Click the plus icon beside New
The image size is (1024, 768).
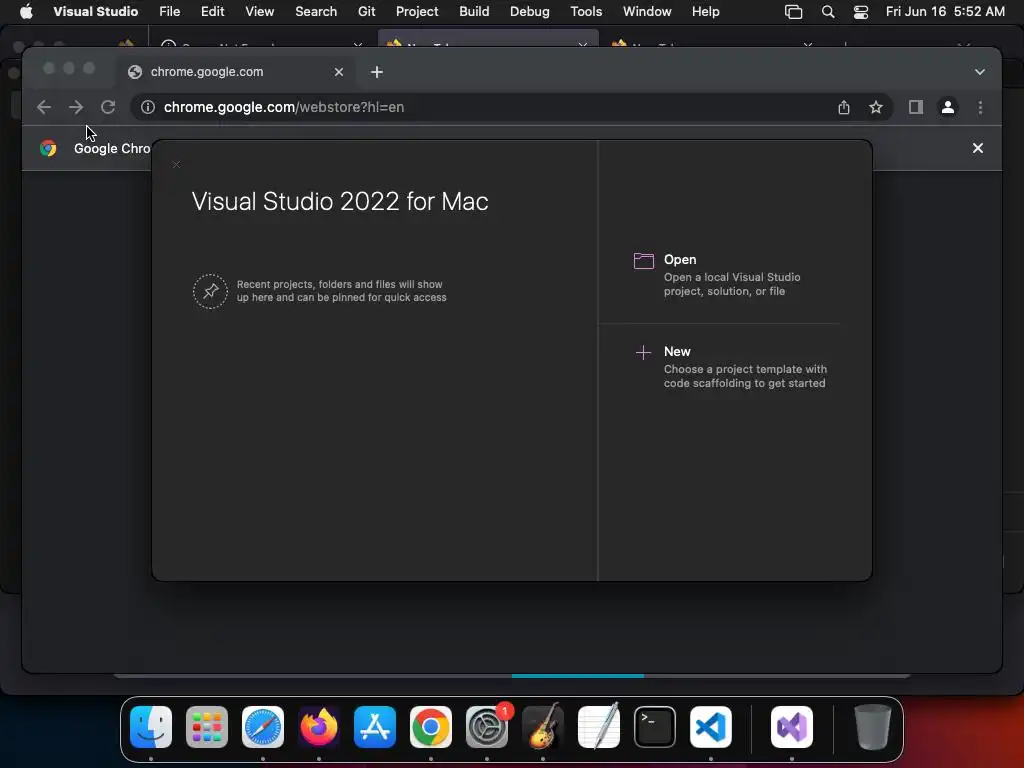[x=643, y=353]
